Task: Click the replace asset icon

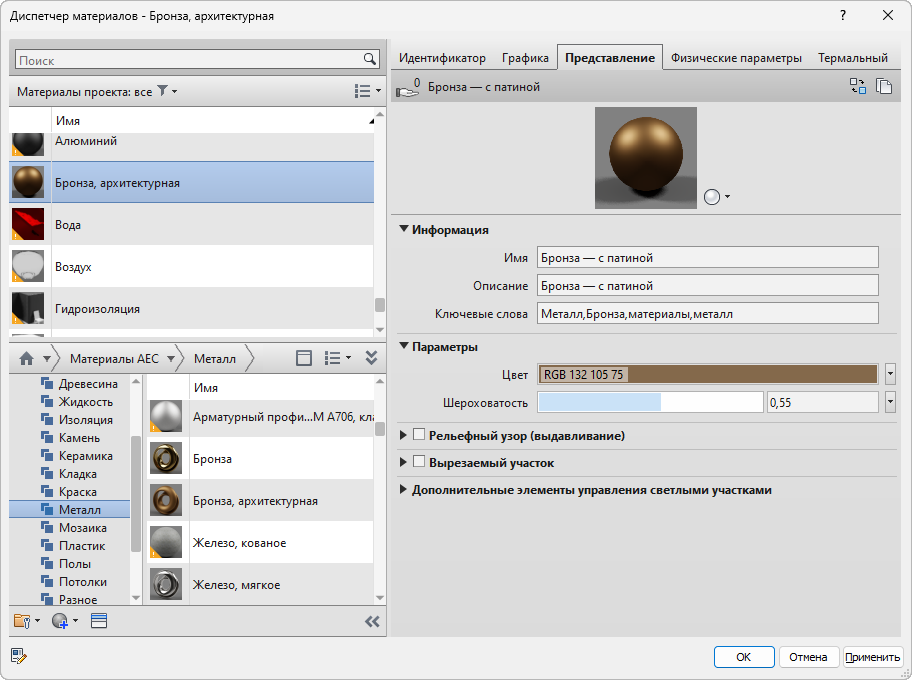Action: [x=858, y=86]
